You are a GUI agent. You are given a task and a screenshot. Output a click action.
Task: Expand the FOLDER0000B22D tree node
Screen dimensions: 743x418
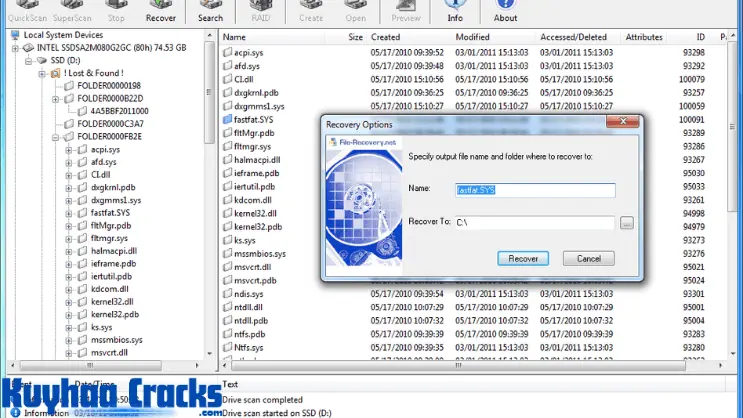[x=55, y=99]
